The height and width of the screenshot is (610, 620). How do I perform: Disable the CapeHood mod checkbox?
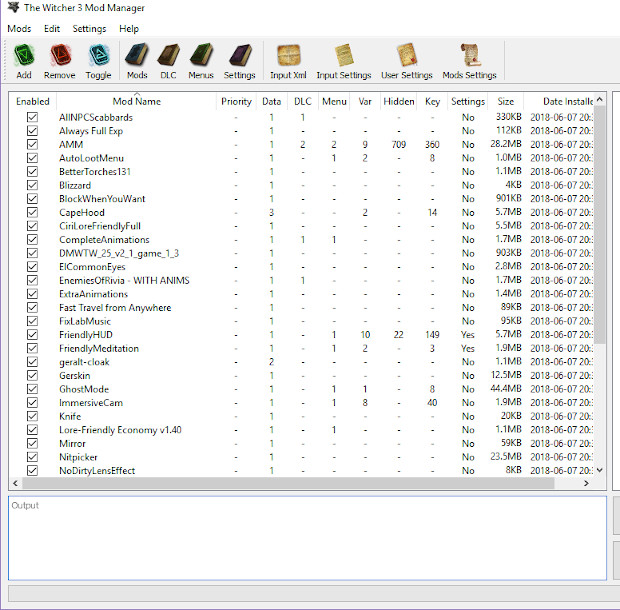pos(32,212)
